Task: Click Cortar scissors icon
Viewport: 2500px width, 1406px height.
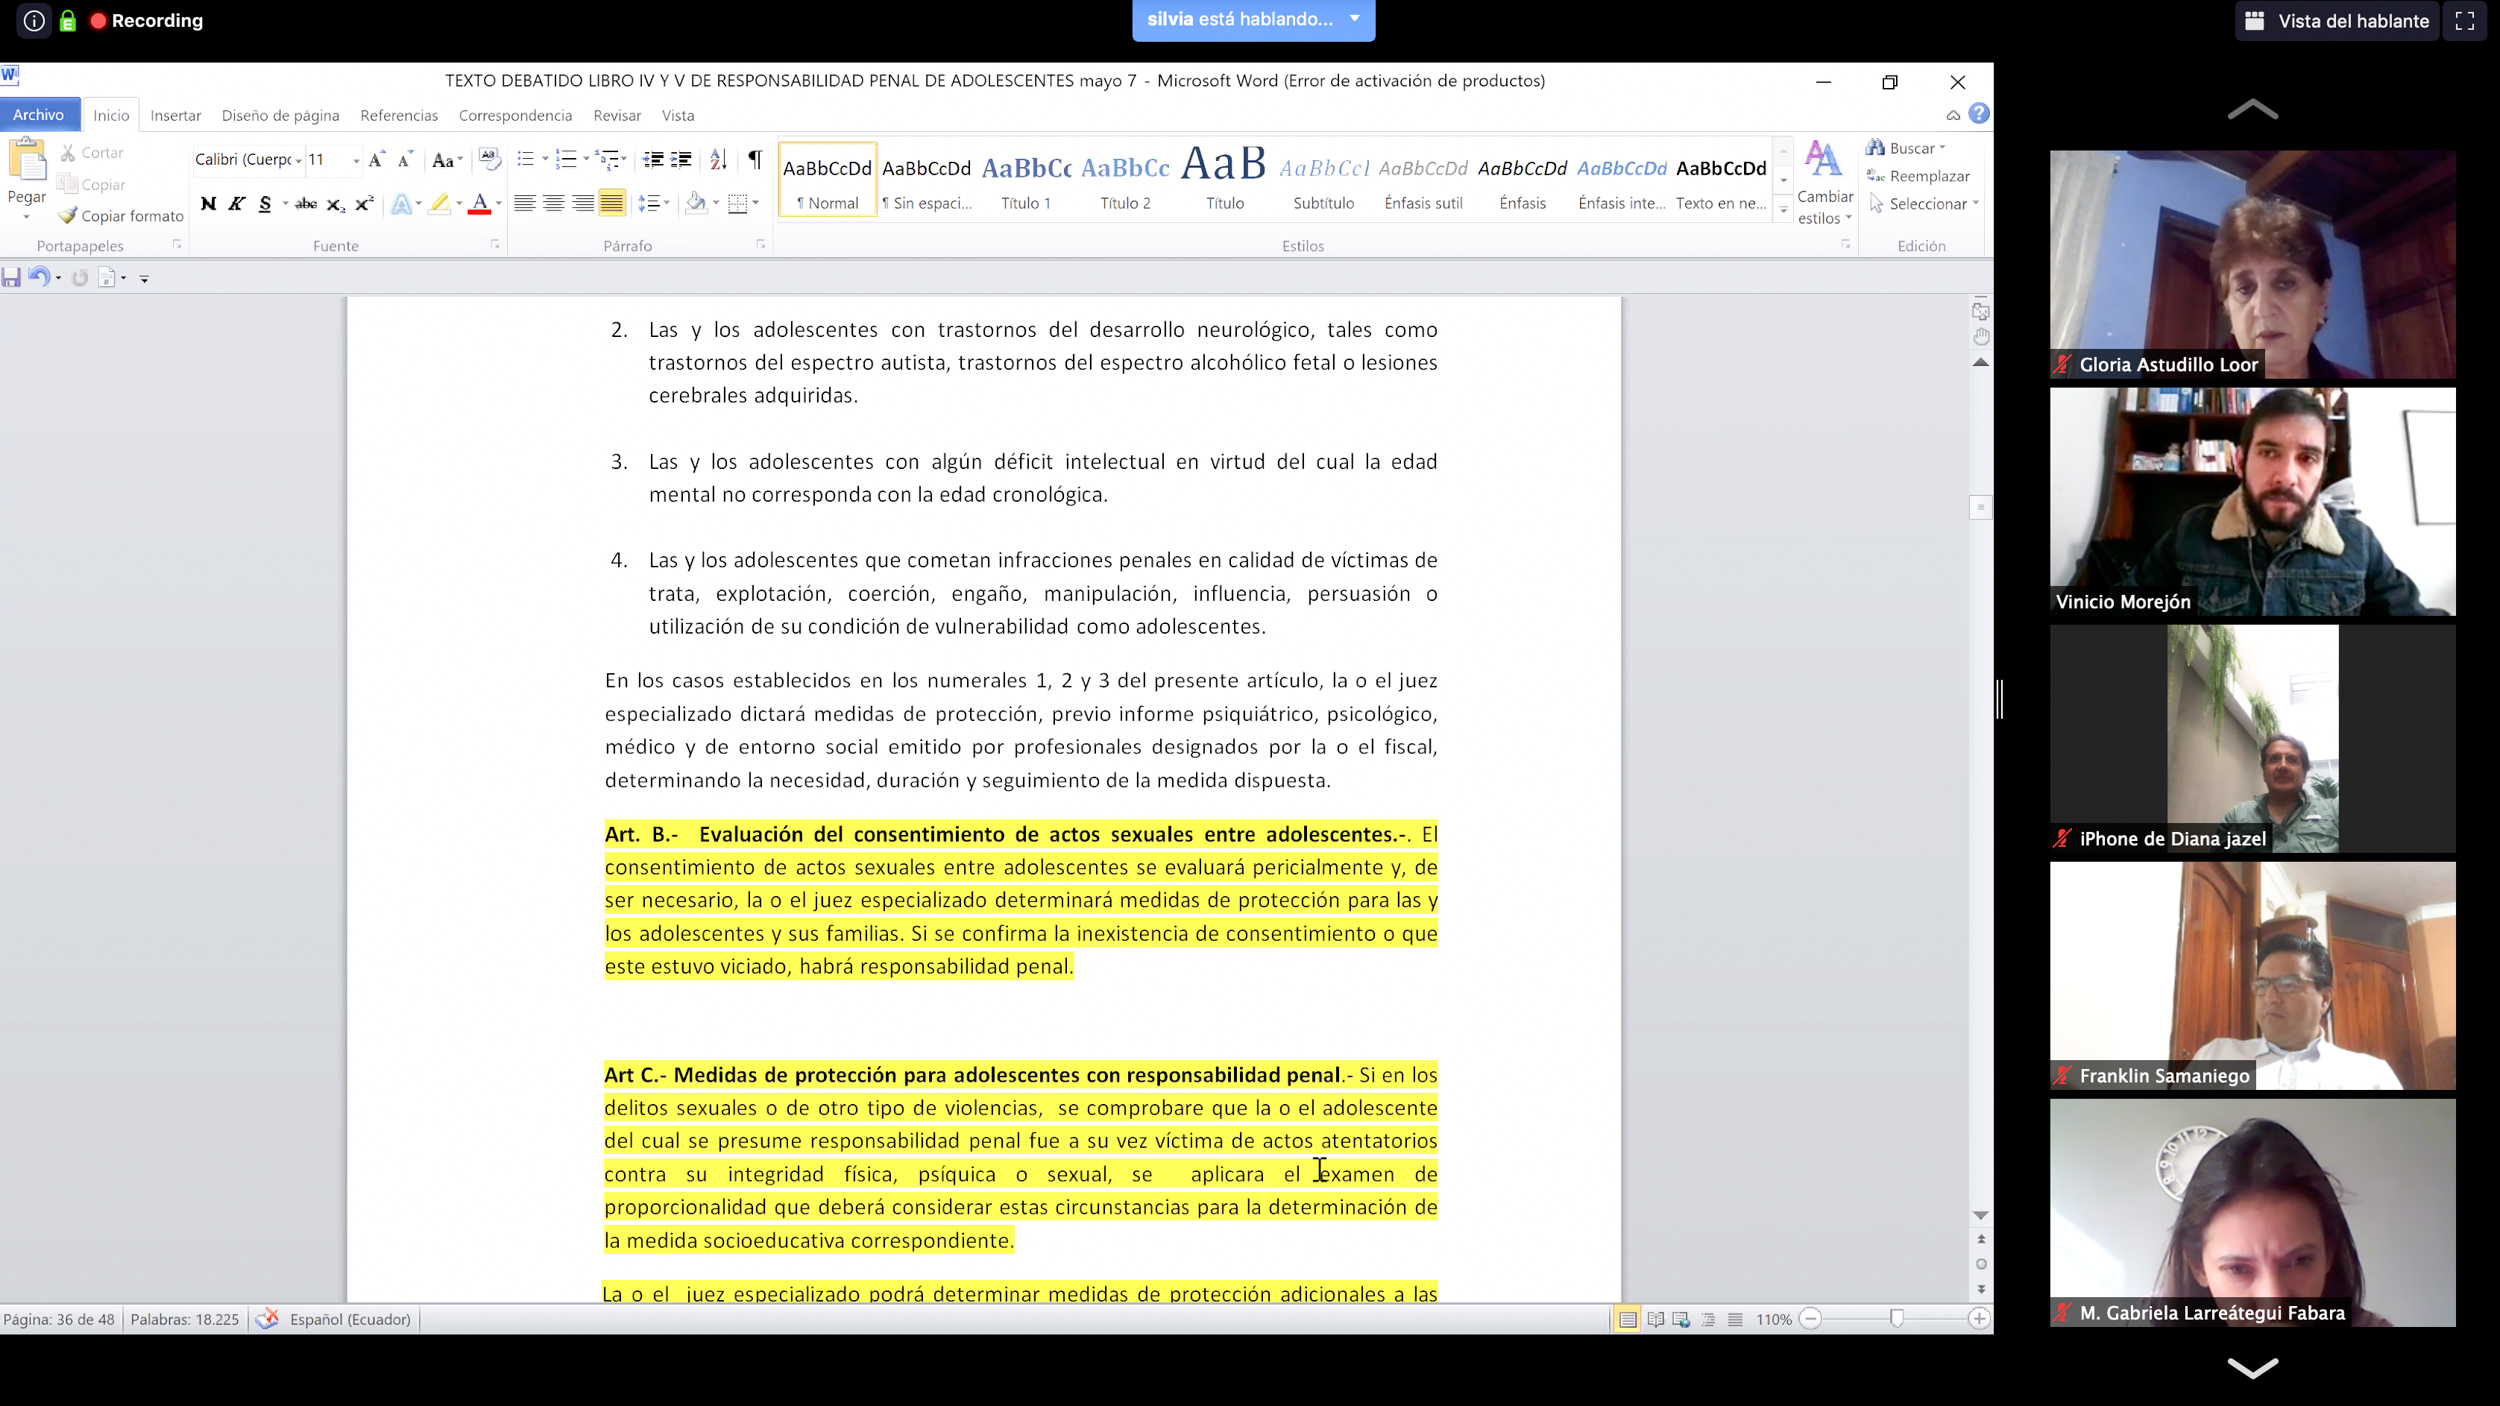Action: 68,152
